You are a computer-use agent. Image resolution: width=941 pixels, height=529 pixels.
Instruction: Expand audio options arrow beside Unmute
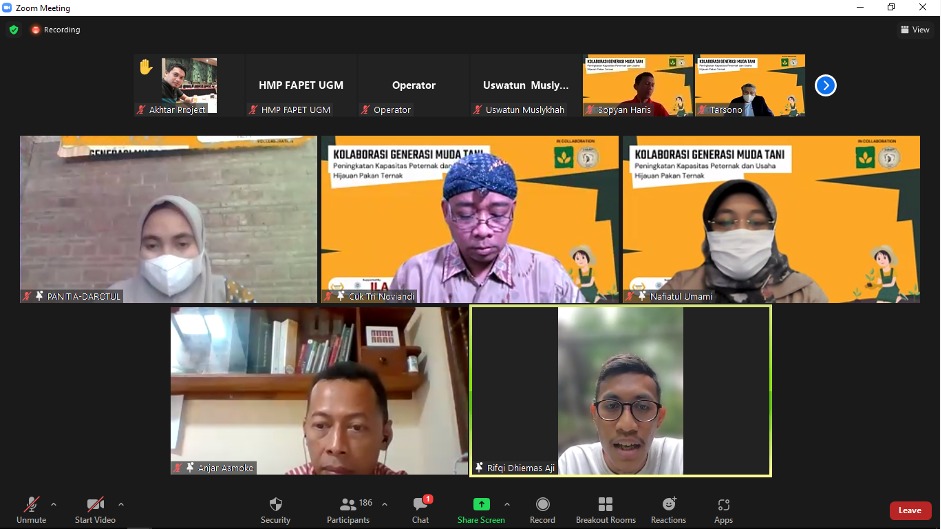(x=53, y=504)
